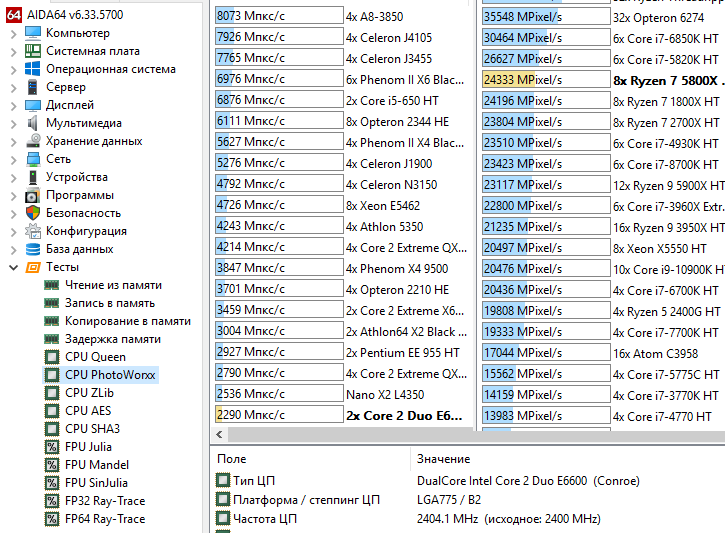Click the Тесты benchmark folder icon
The width and height of the screenshot is (725, 533).
pos(33,267)
